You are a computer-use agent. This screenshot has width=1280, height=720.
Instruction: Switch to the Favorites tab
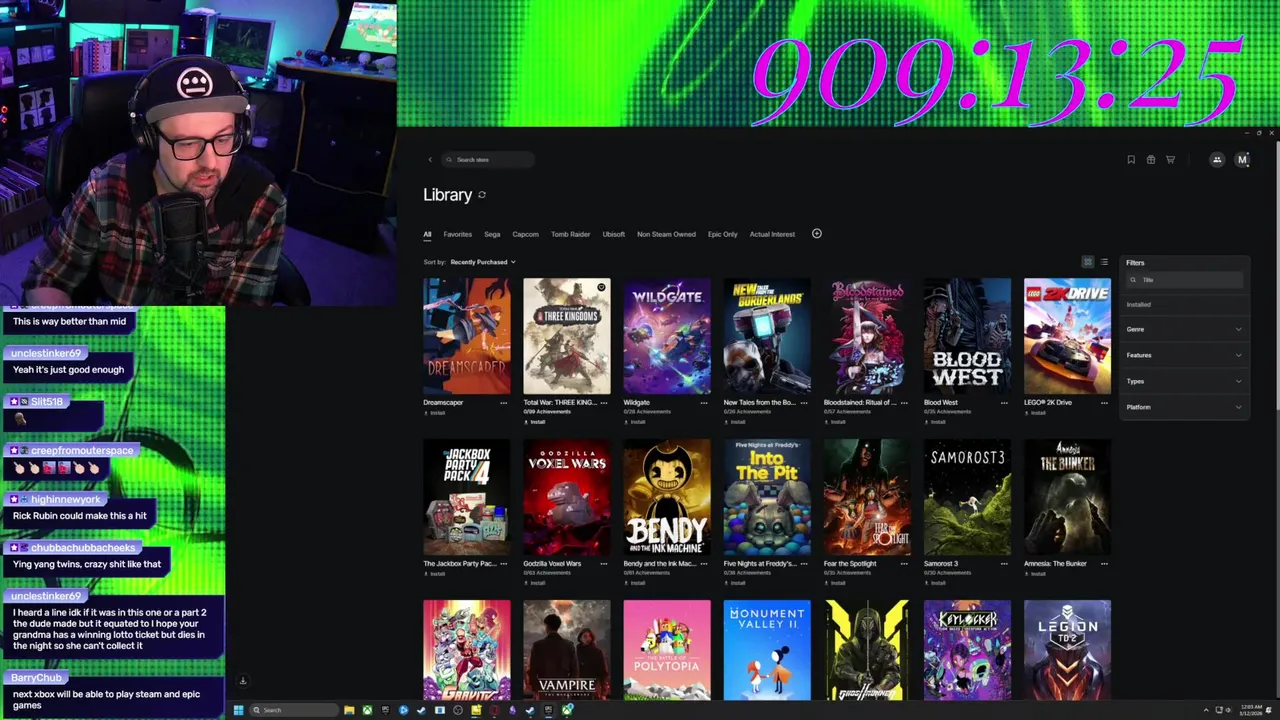click(x=458, y=234)
